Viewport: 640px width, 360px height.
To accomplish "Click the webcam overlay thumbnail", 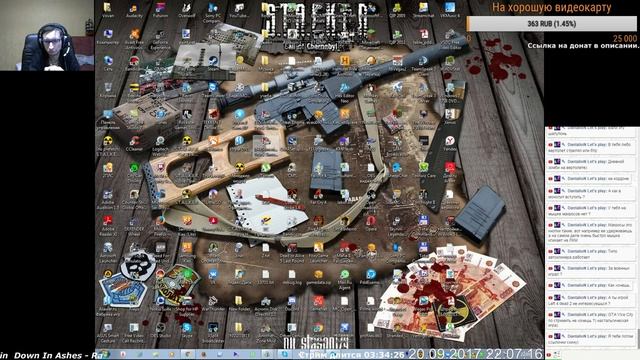I will (47, 35).
